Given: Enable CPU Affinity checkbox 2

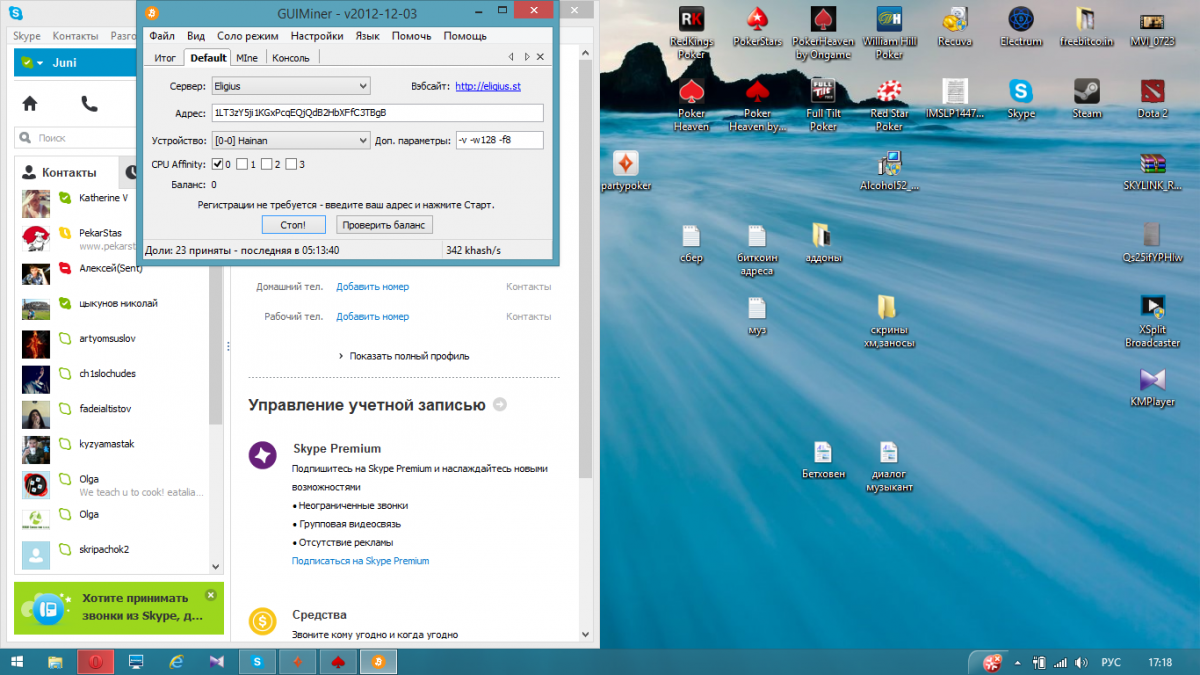Looking at the screenshot, I should (x=266, y=164).
